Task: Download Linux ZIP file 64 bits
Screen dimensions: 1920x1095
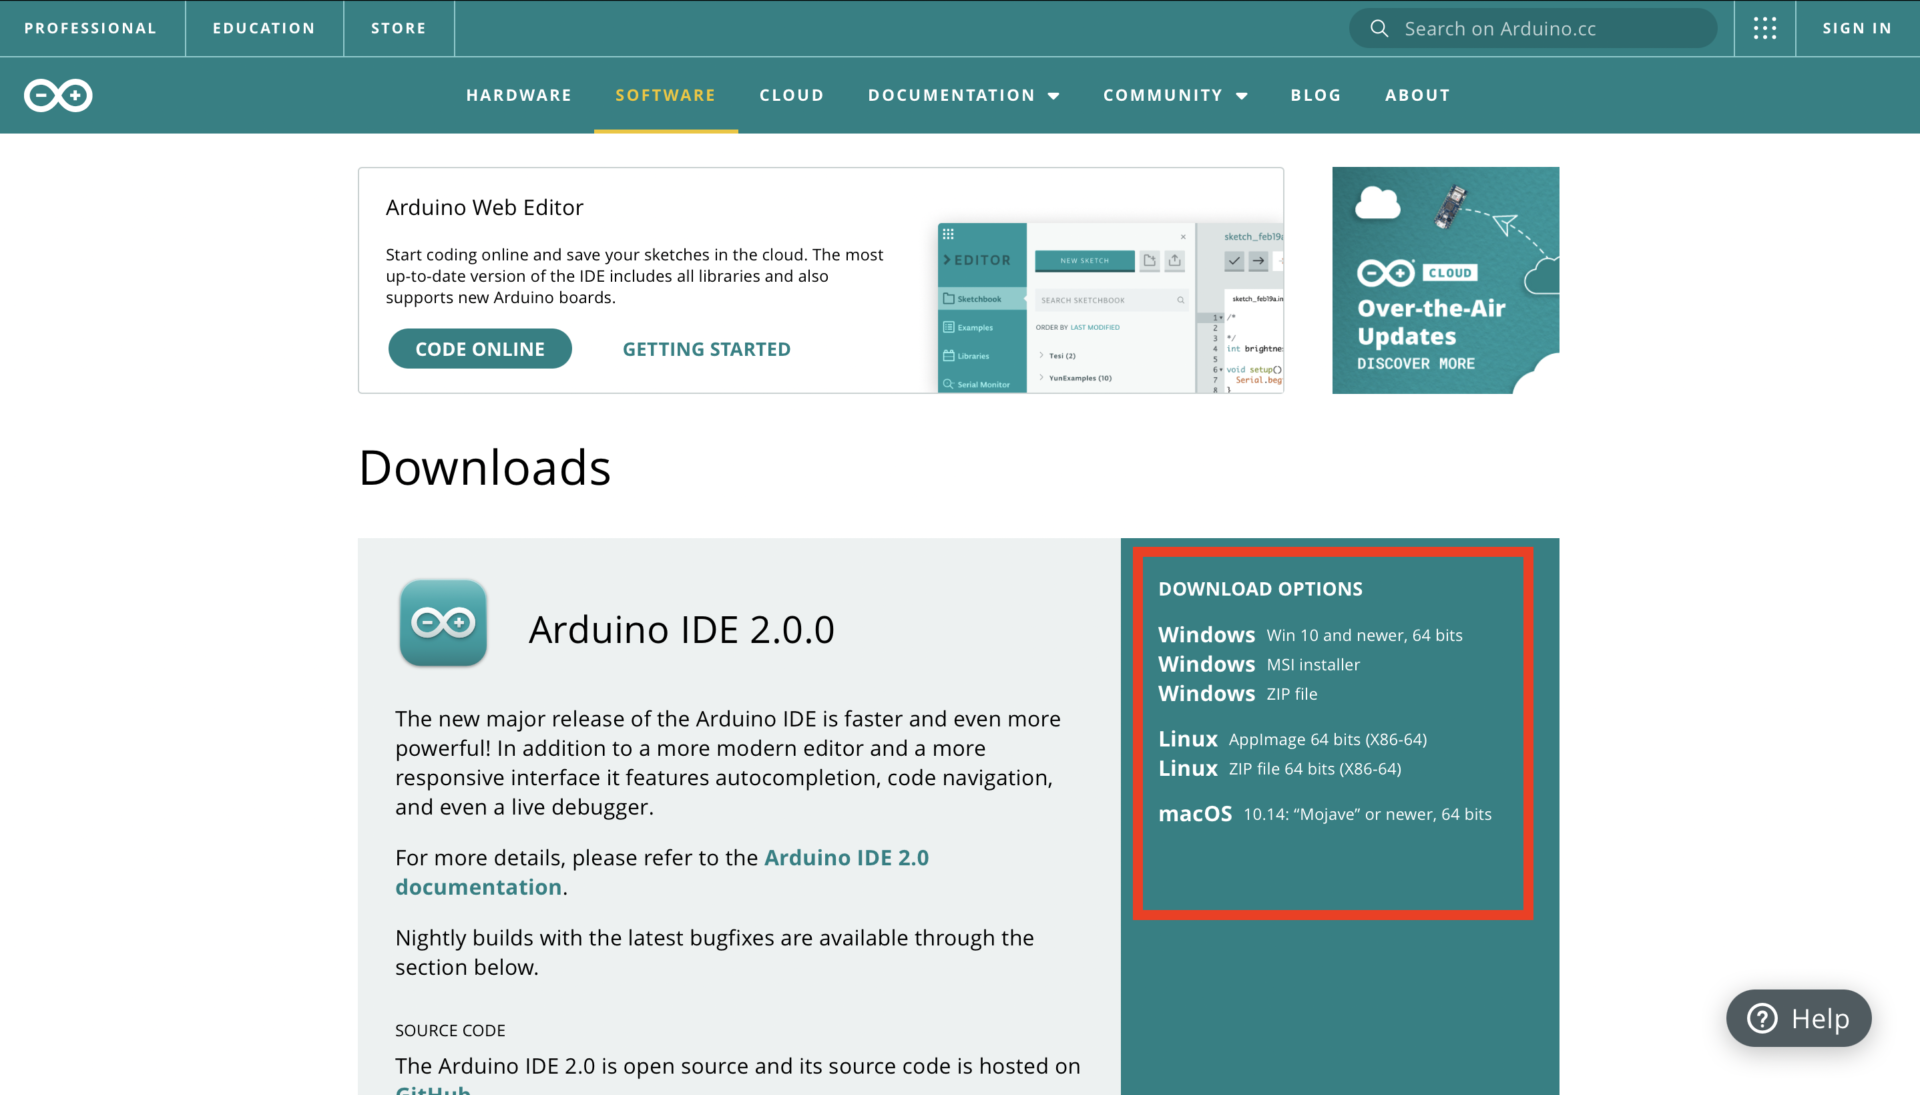Action: tap(1280, 768)
